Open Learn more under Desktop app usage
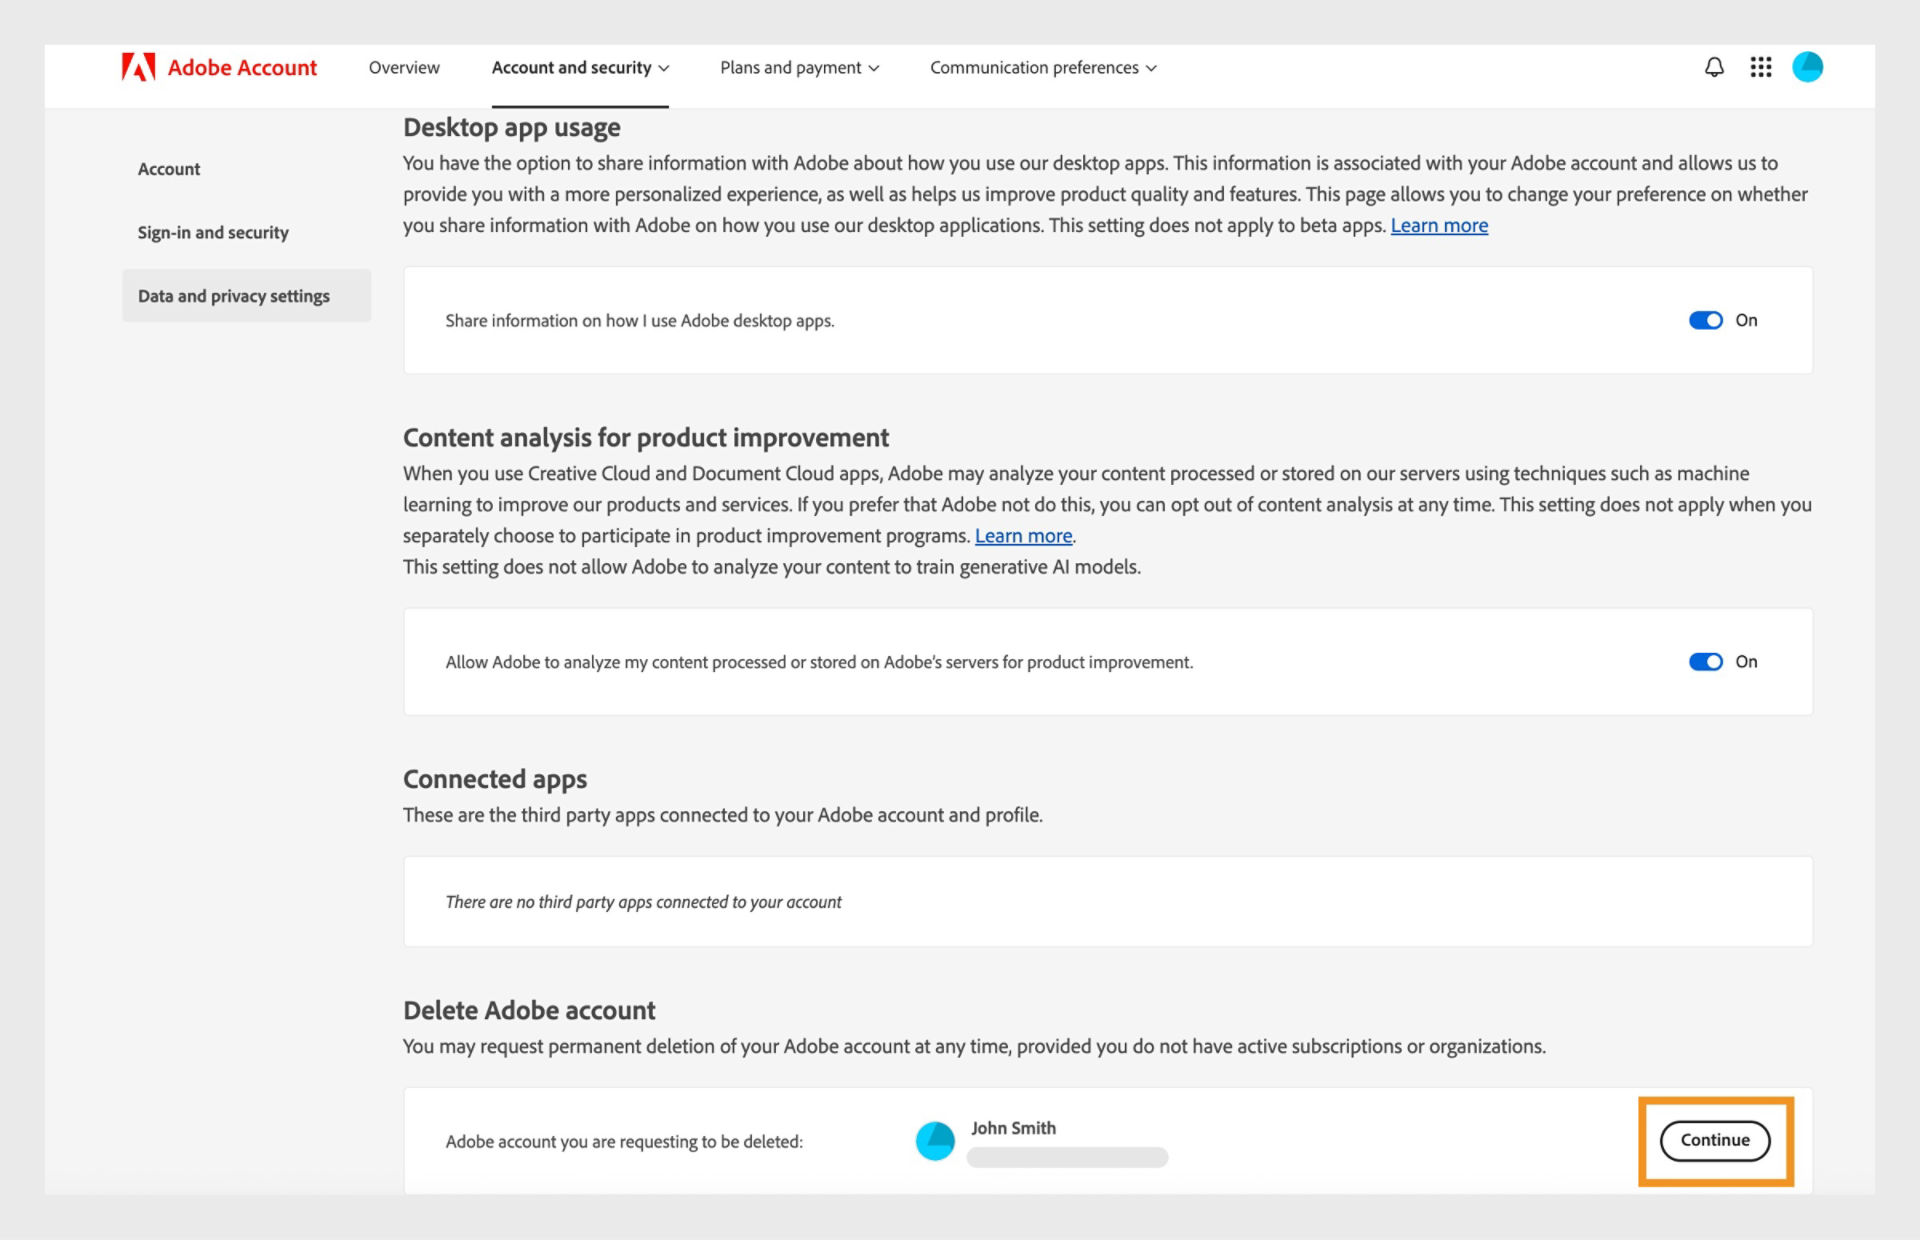1920x1240 pixels. click(1439, 225)
